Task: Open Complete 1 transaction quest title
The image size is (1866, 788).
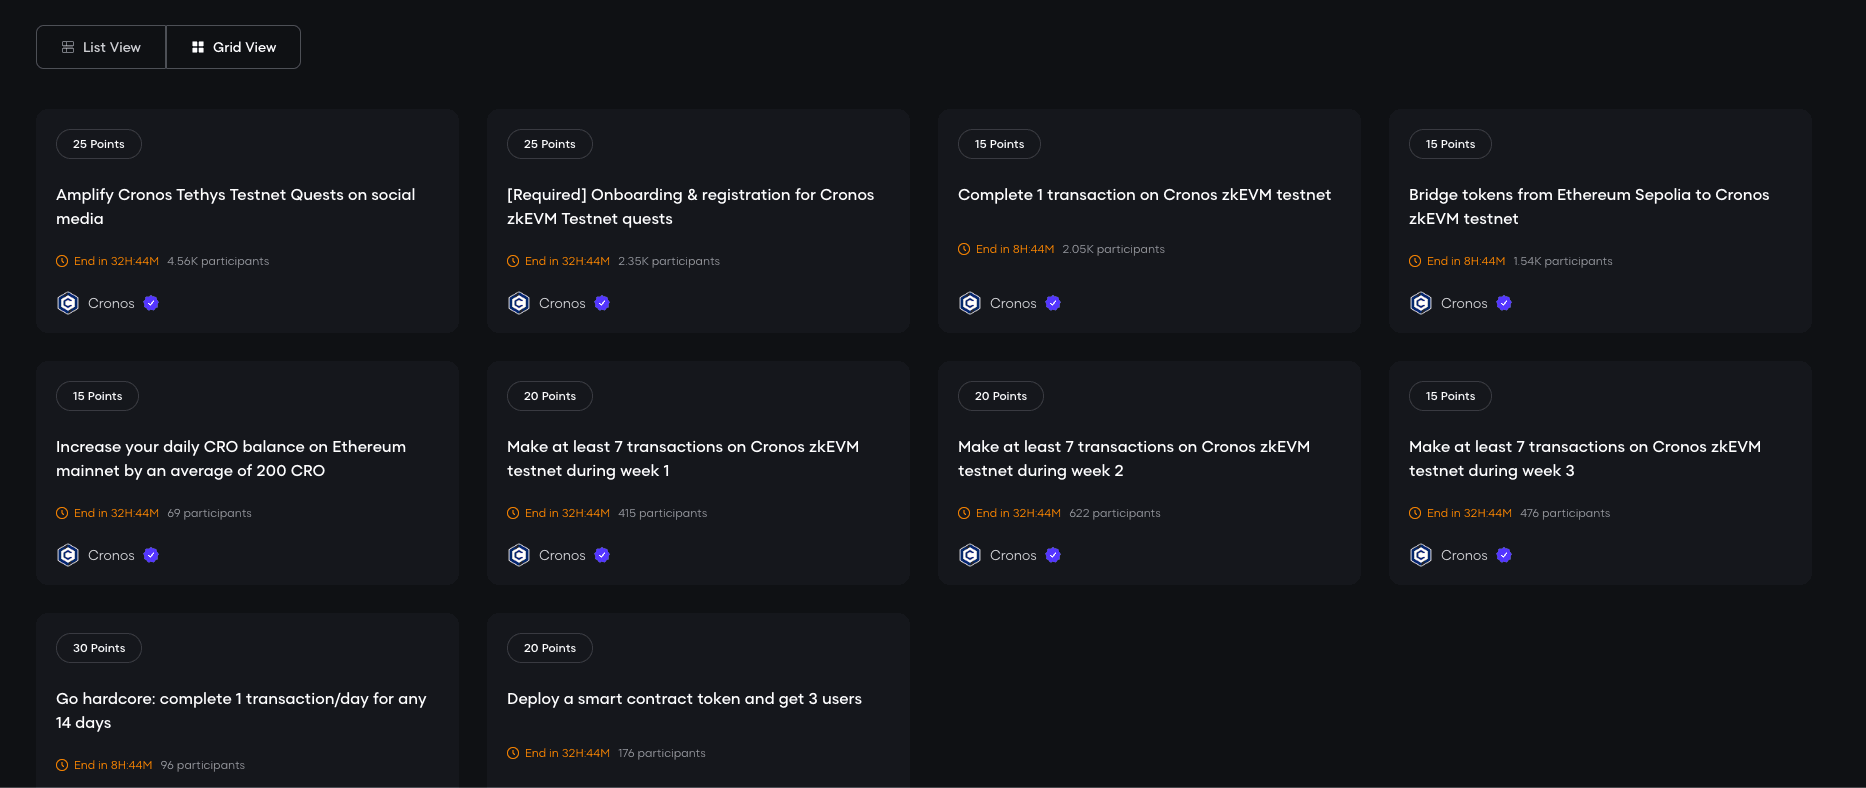Action: click(1144, 195)
